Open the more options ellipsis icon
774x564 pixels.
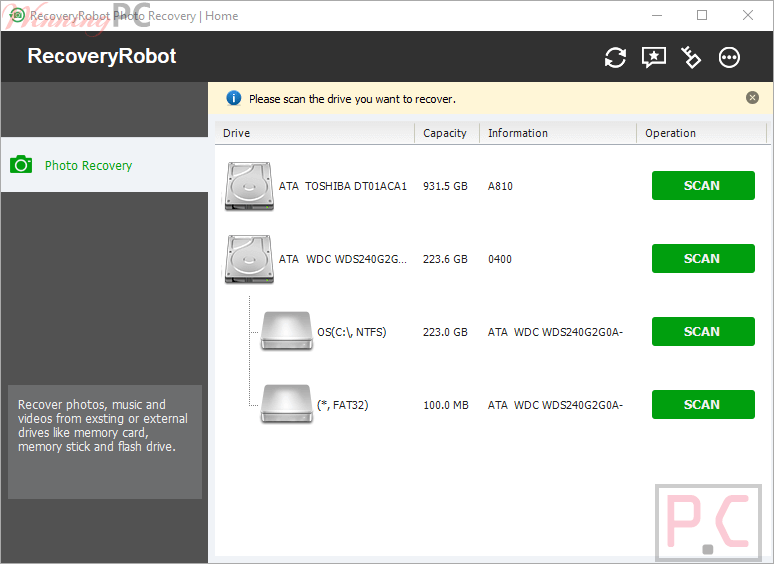coord(729,58)
